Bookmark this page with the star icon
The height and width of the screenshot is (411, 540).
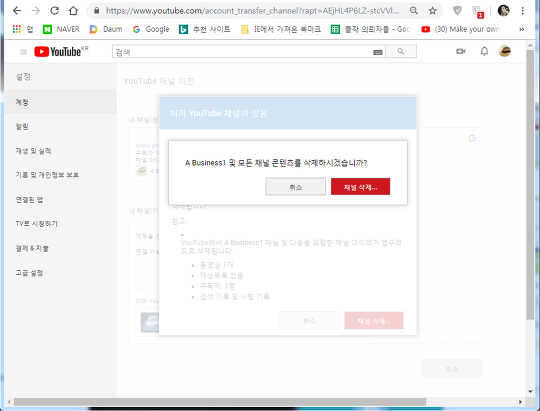point(433,11)
